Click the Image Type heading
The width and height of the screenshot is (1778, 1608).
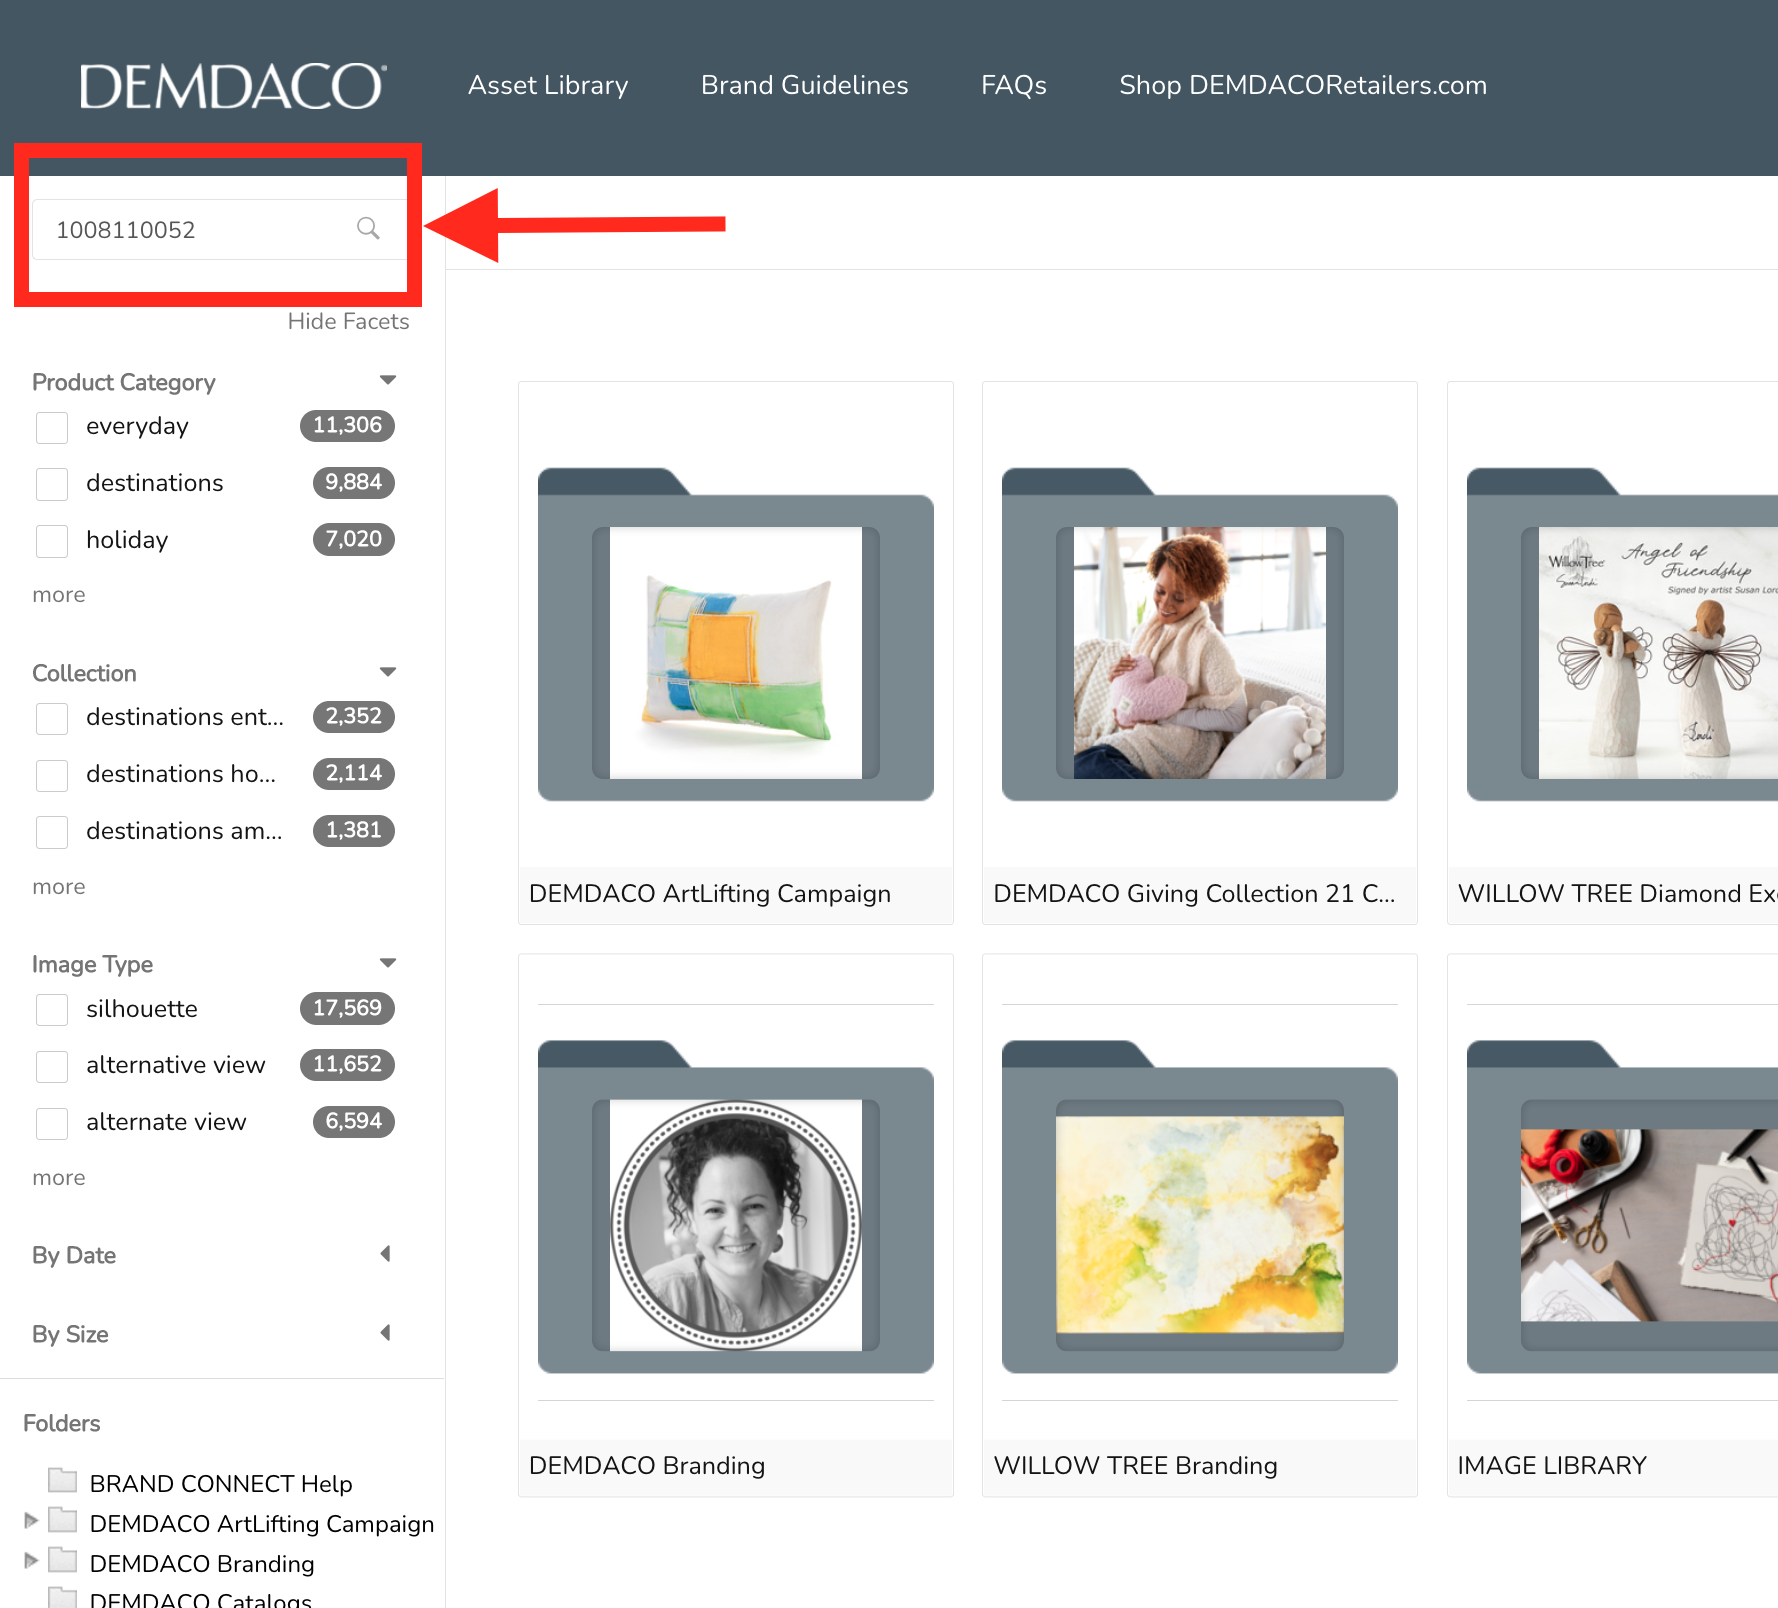click(92, 964)
